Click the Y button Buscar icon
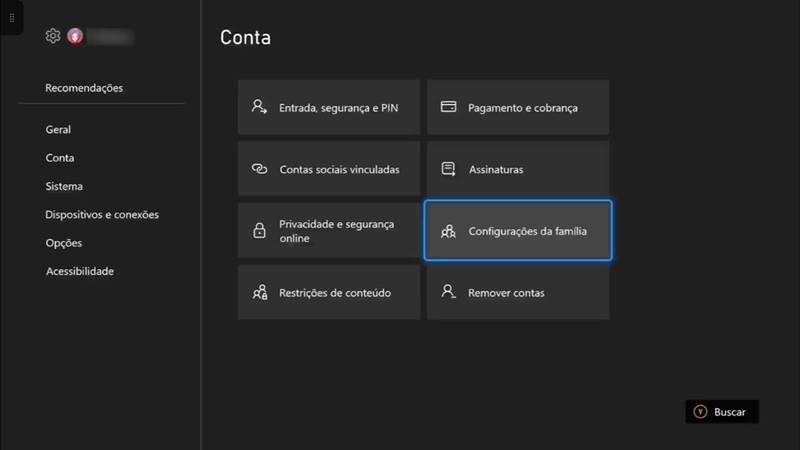Image resolution: width=800 pixels, height=450 pixels. 700,412
